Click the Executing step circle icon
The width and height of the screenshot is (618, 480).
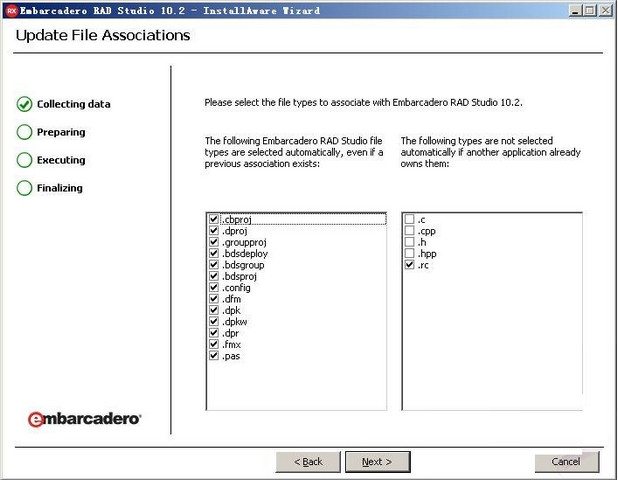click(x=24, y=160)
